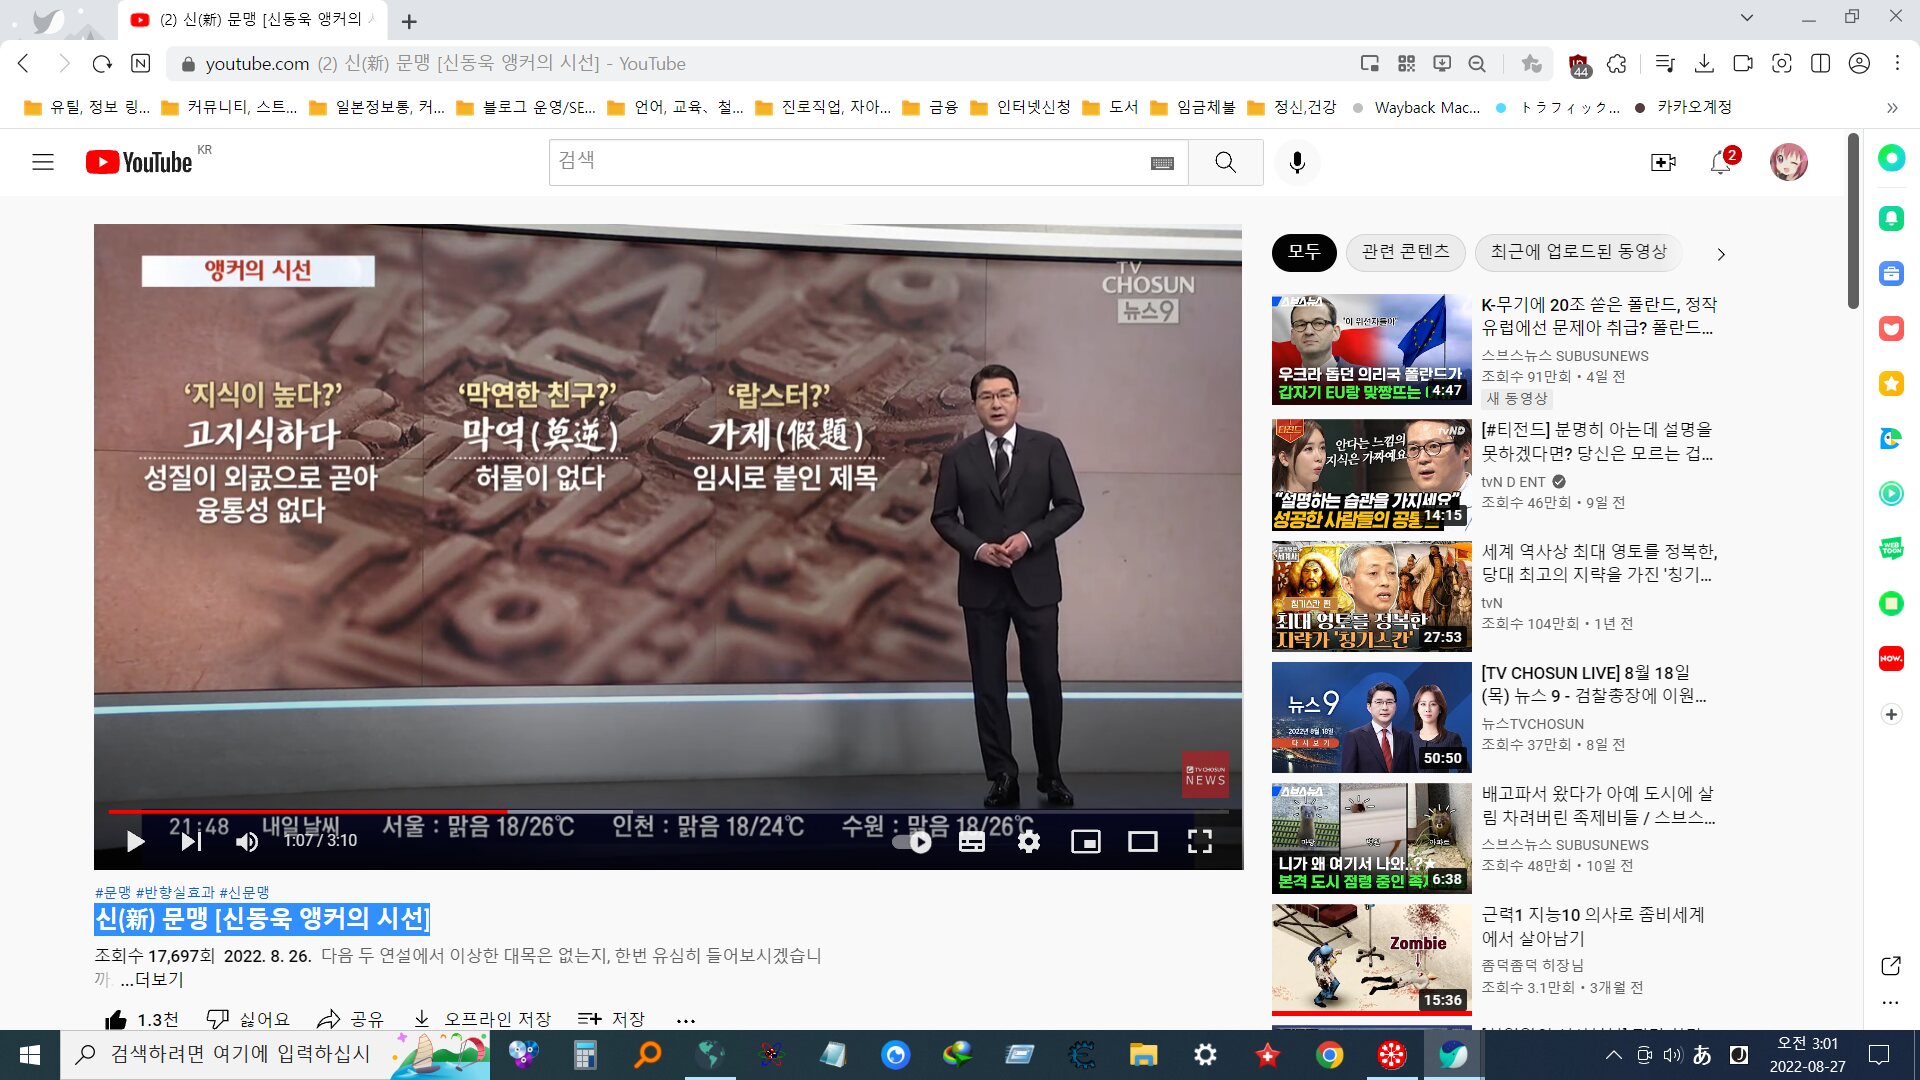1920x1080 pixels.
Task: Select the 모두 filter chip
Action: pos(1304,252)
